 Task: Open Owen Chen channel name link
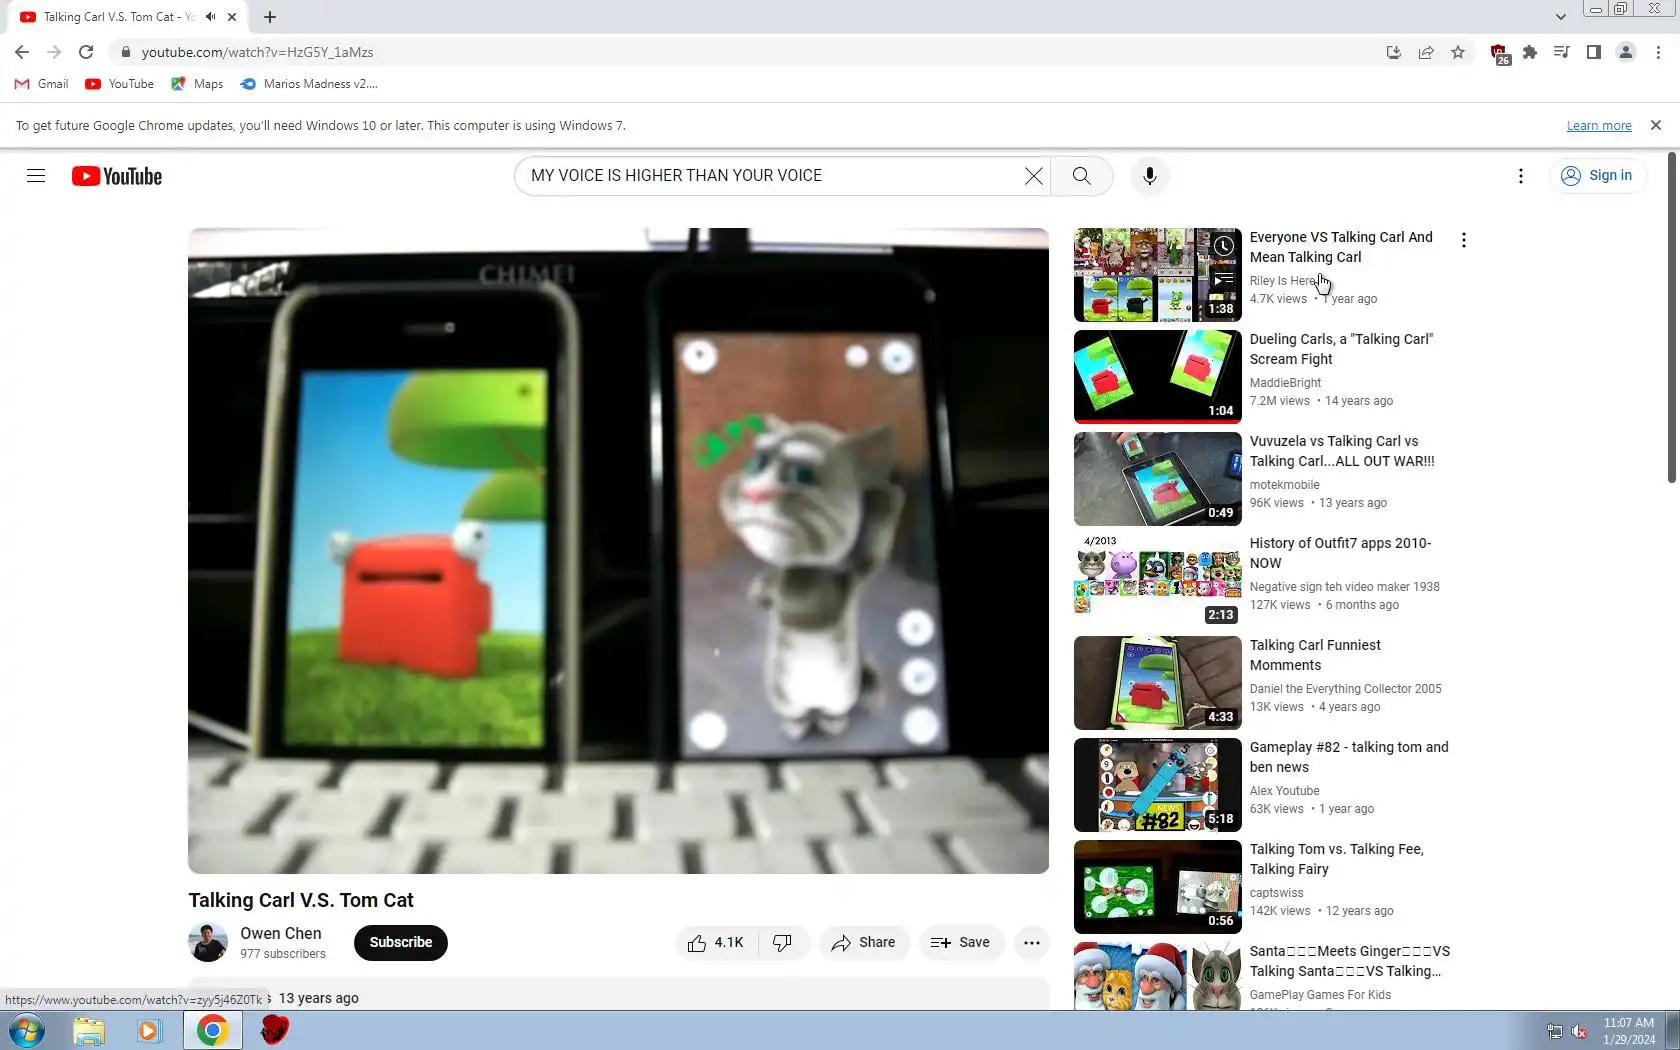tap(281, 934)
